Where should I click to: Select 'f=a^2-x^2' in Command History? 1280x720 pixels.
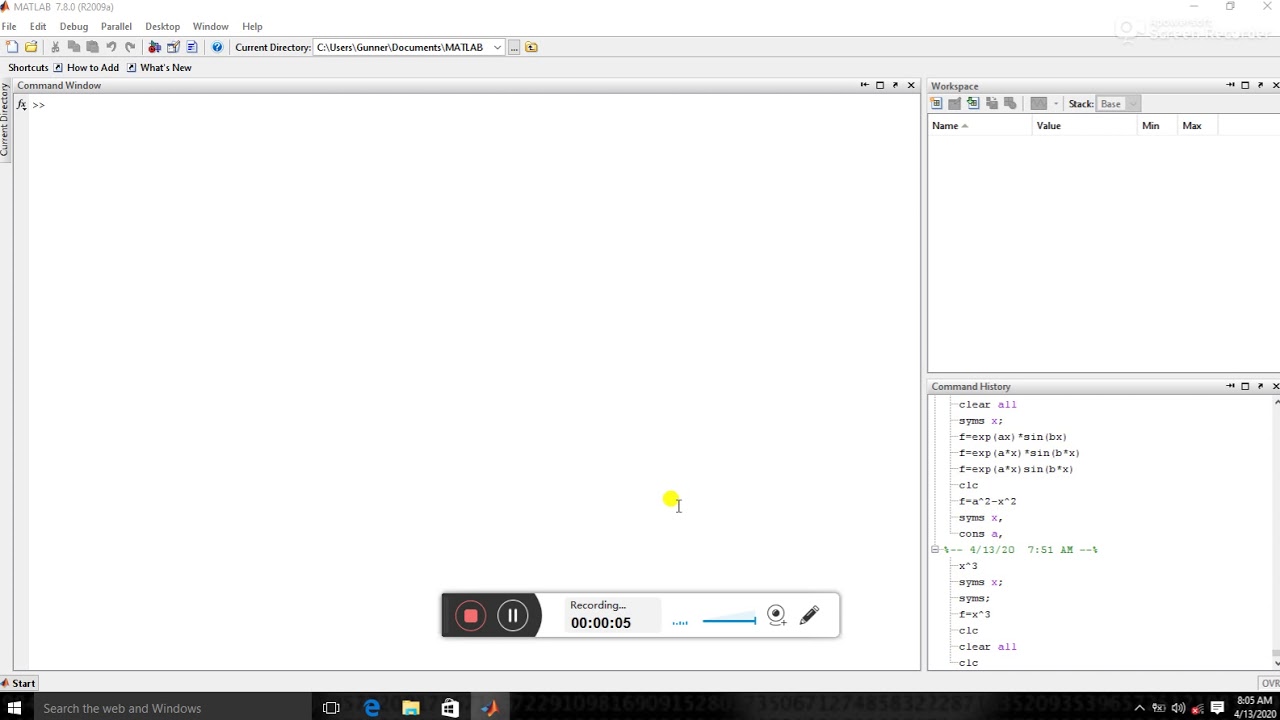click(987, 501)
